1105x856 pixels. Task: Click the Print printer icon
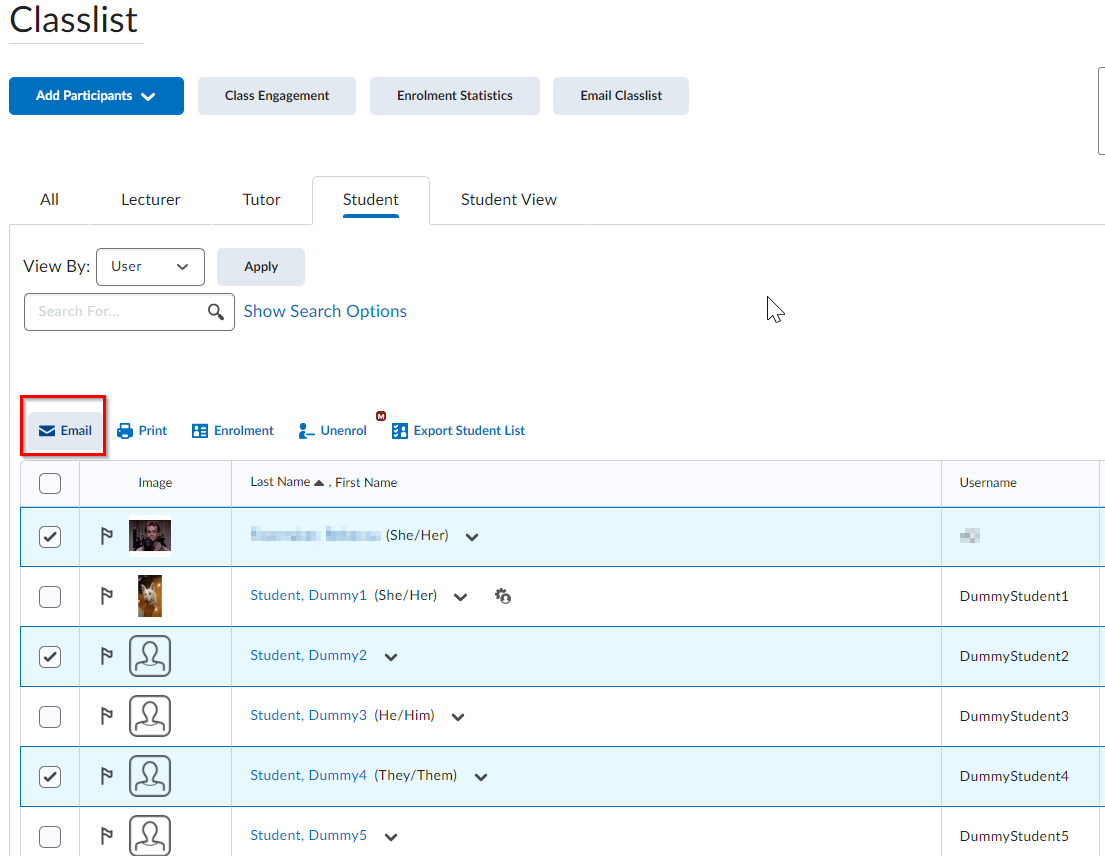(x=125, y=431)
